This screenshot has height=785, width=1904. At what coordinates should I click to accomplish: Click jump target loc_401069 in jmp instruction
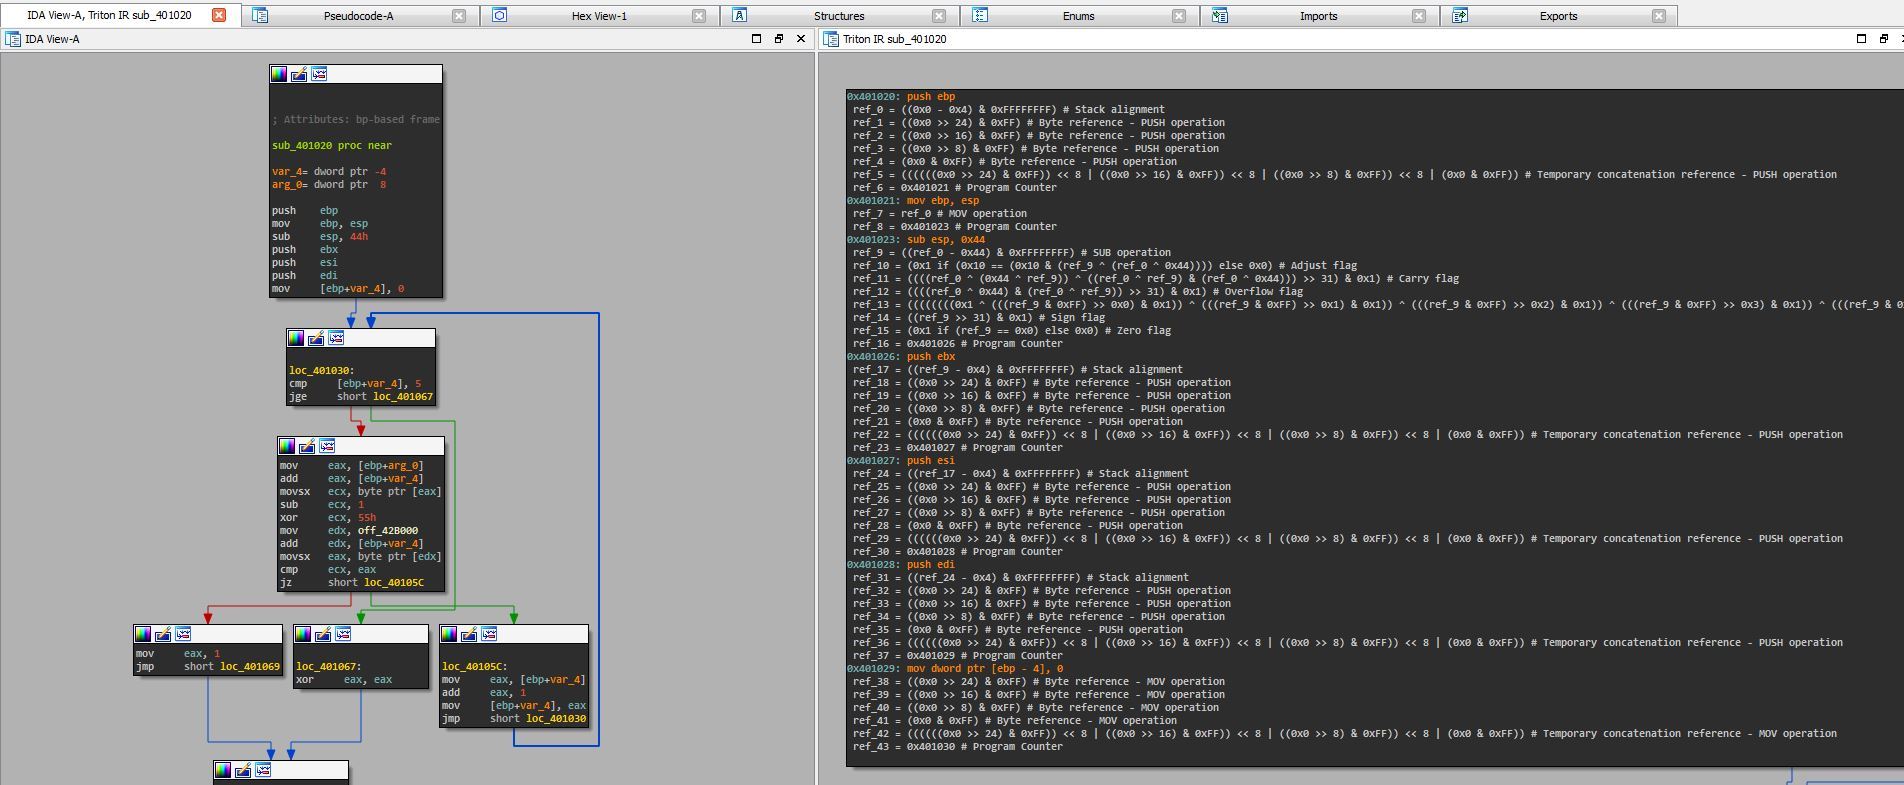click(x=250, y=667)
